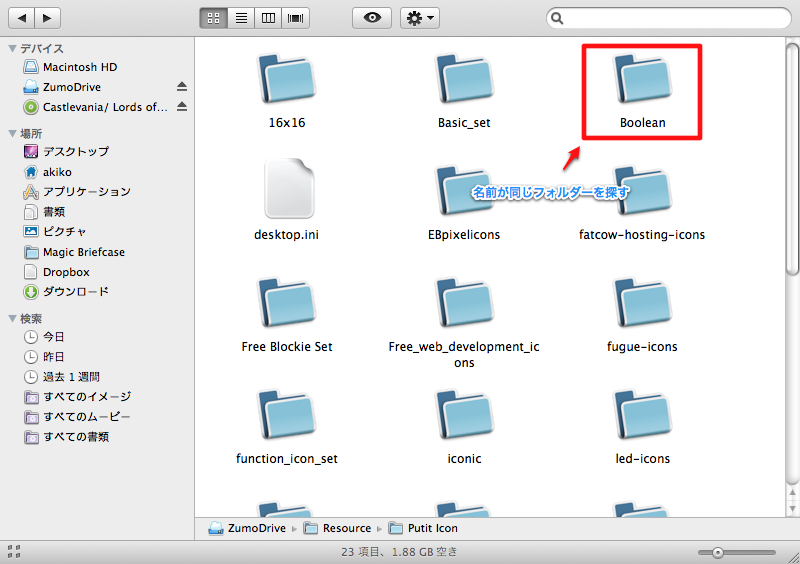Viewport: 800px width, 564px height.
Task: Collapse the 場所 sidebar section
Action: (13, 133)
